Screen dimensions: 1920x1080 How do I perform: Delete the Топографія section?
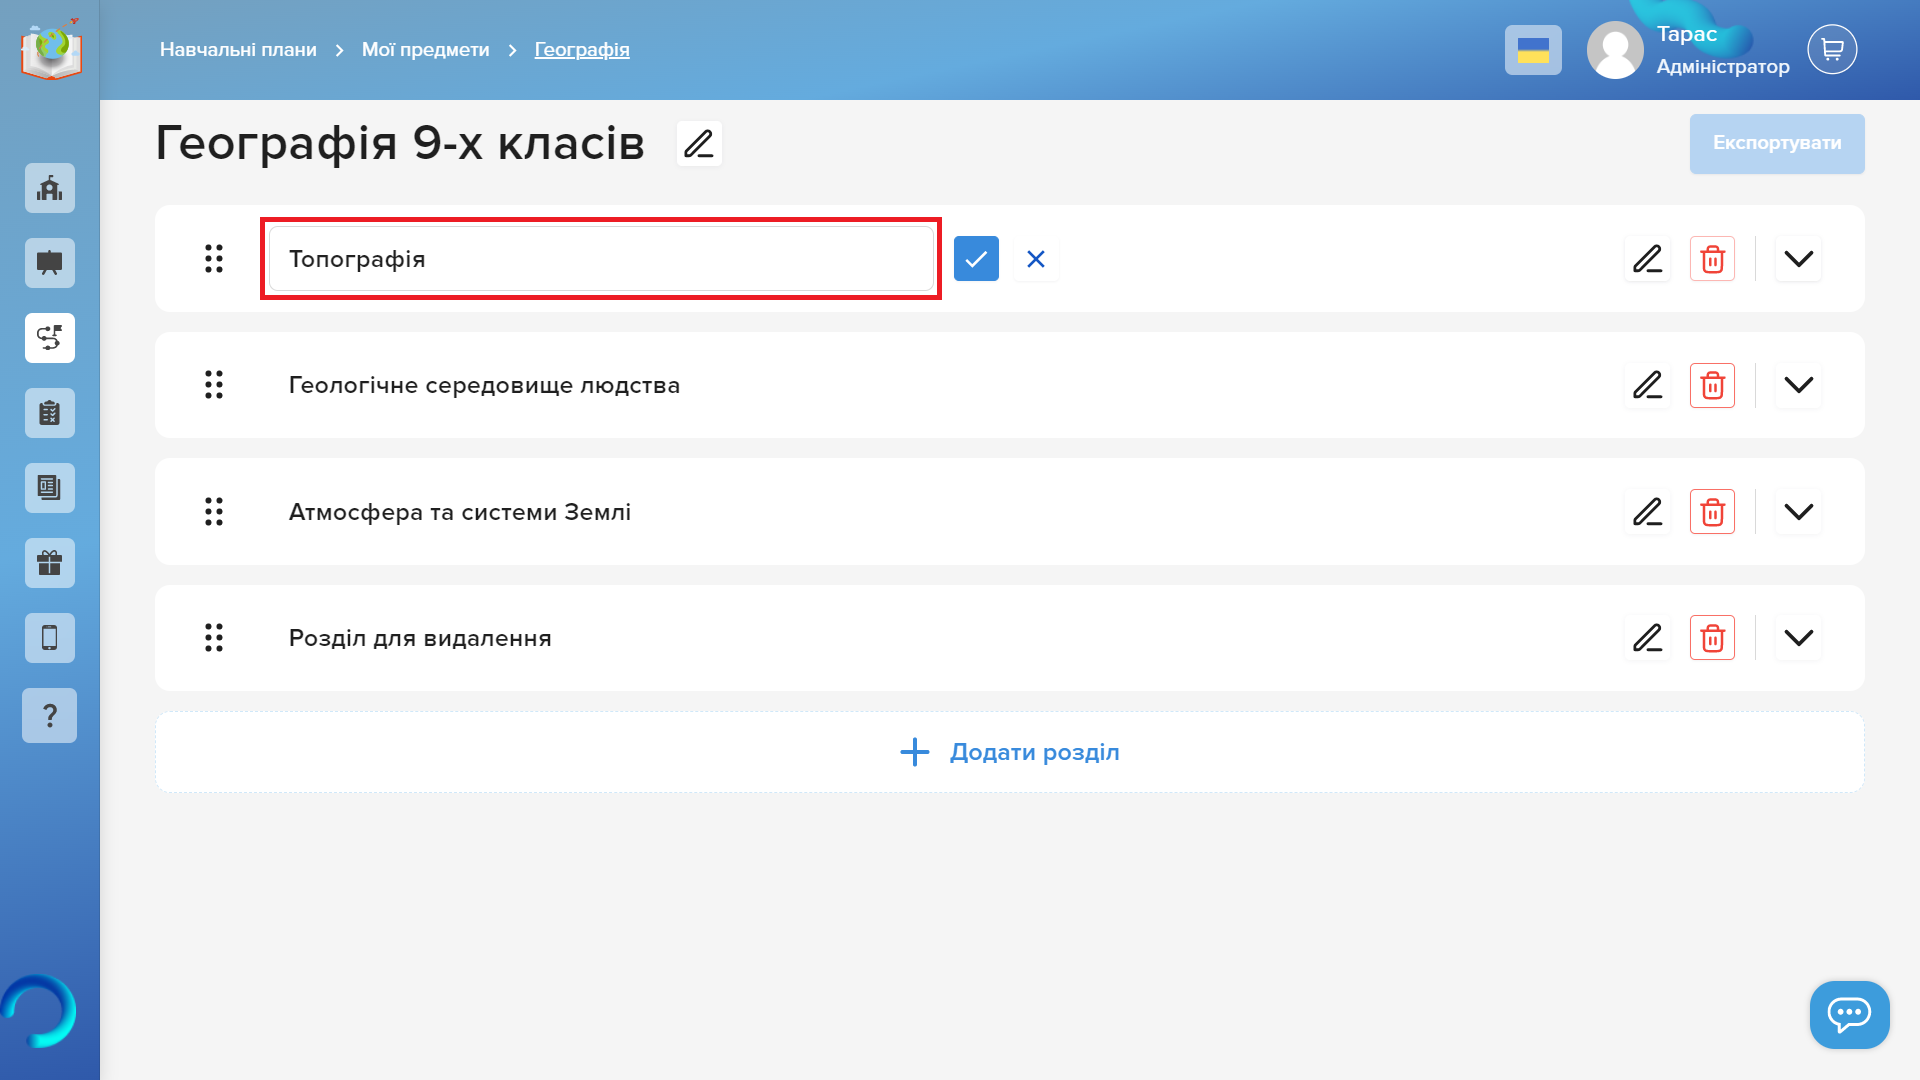coord(1712,259)
